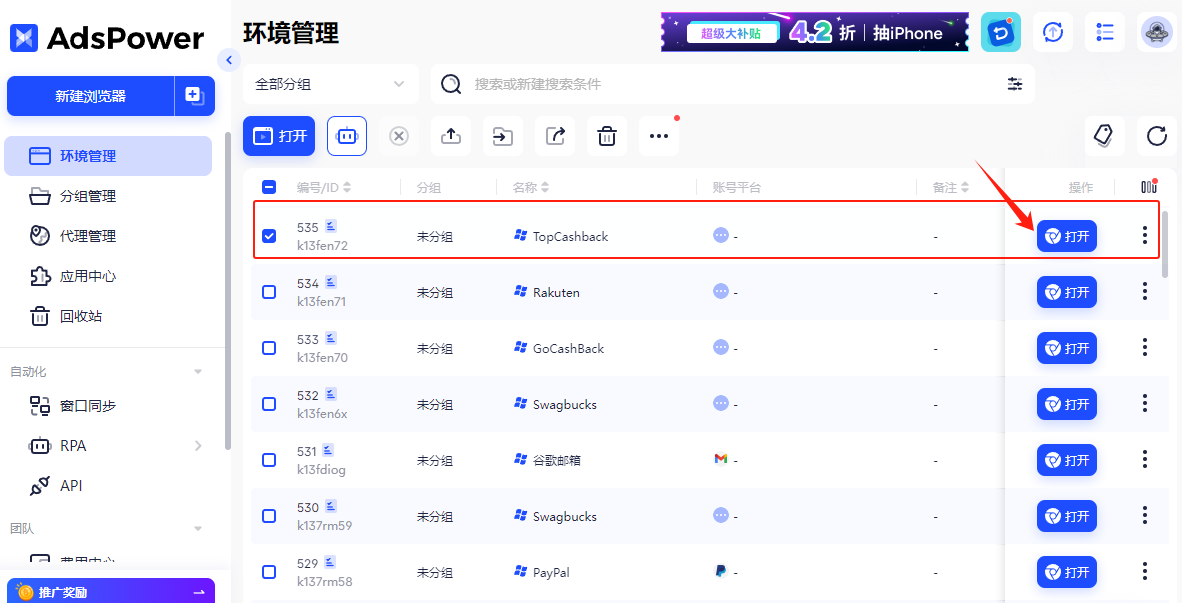Click the tag management icon
This screenshot has height=603, width=1182.
(1104, 136)
